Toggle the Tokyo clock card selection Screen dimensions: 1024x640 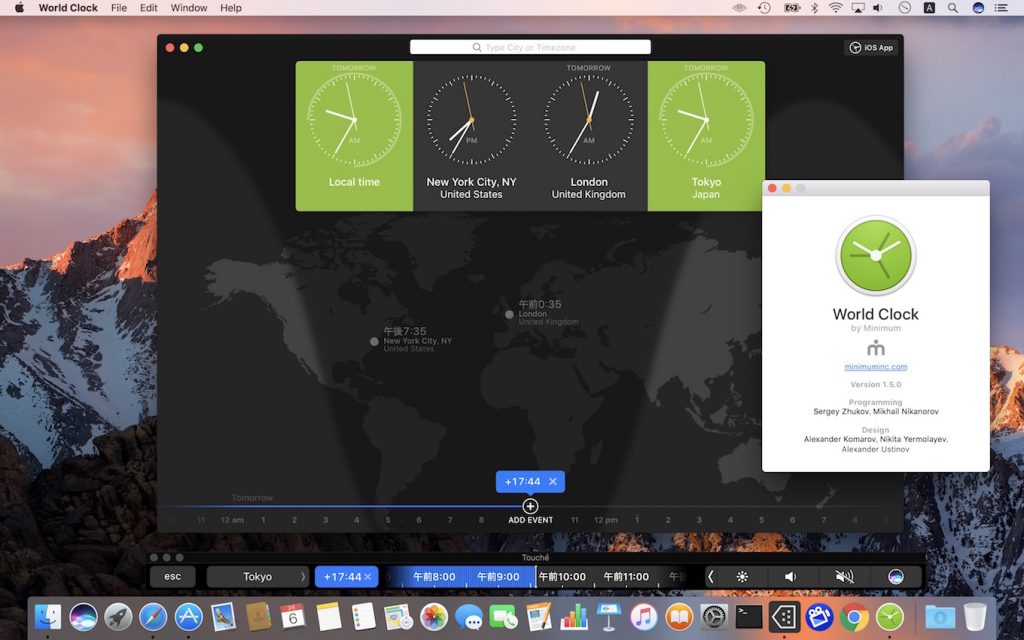pyautogui.click(x=706, y=120)
